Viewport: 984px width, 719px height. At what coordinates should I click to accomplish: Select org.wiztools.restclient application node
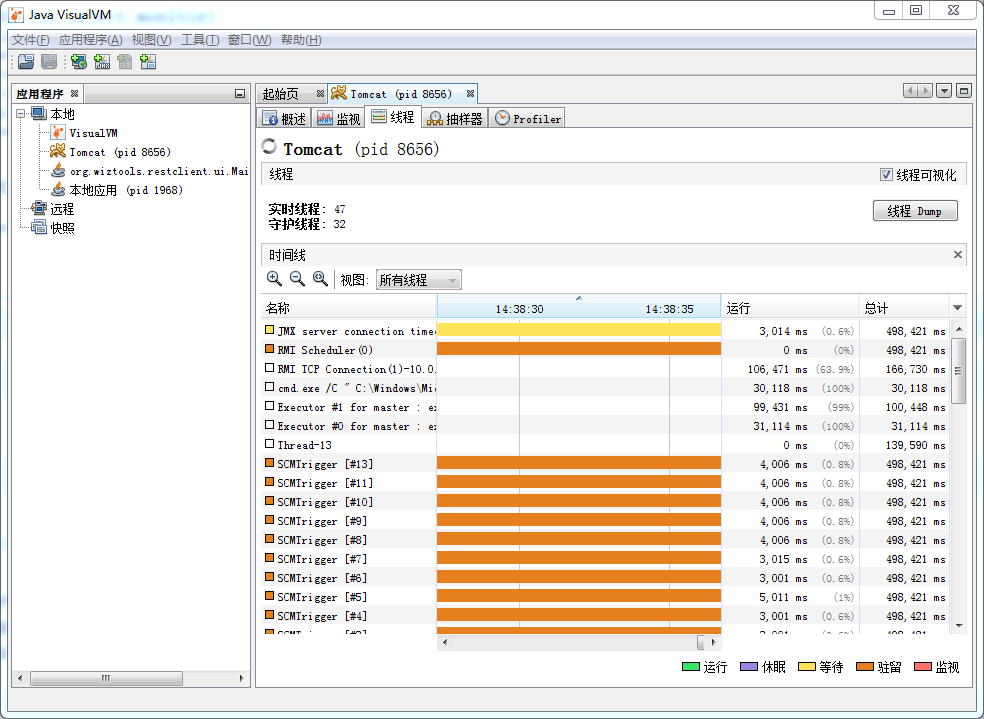click(x=159, y=171)
